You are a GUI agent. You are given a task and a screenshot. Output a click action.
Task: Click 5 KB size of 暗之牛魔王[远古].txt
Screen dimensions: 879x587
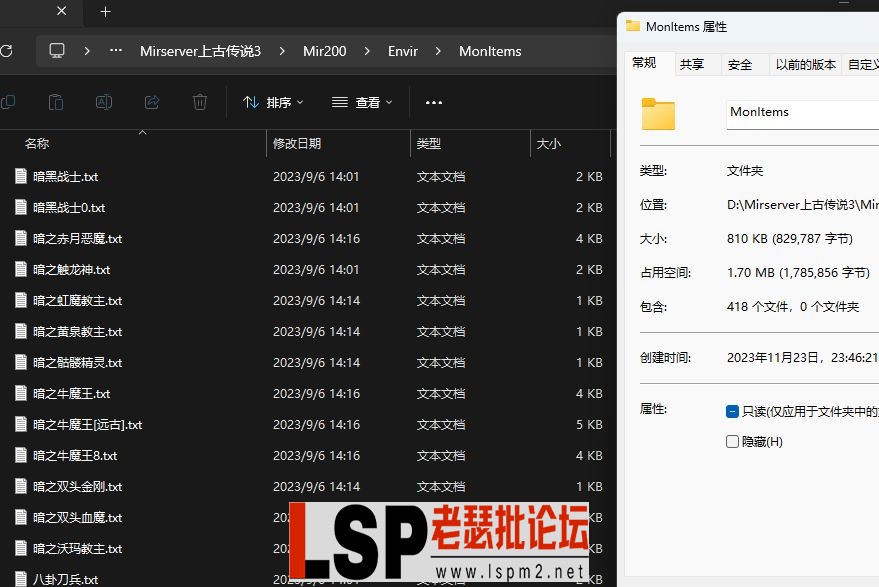(589, 425)
